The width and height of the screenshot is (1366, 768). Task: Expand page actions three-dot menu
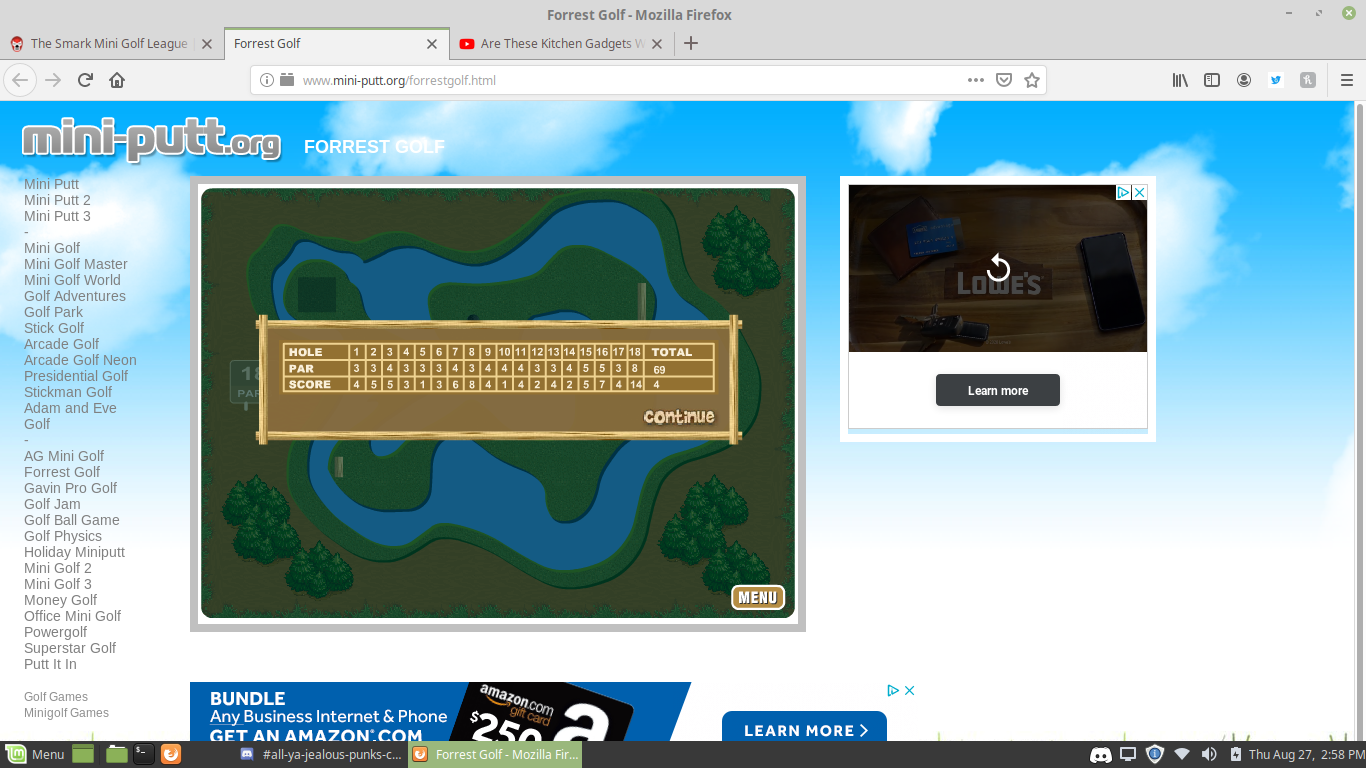pyautogui.click(x=976, y=80)
